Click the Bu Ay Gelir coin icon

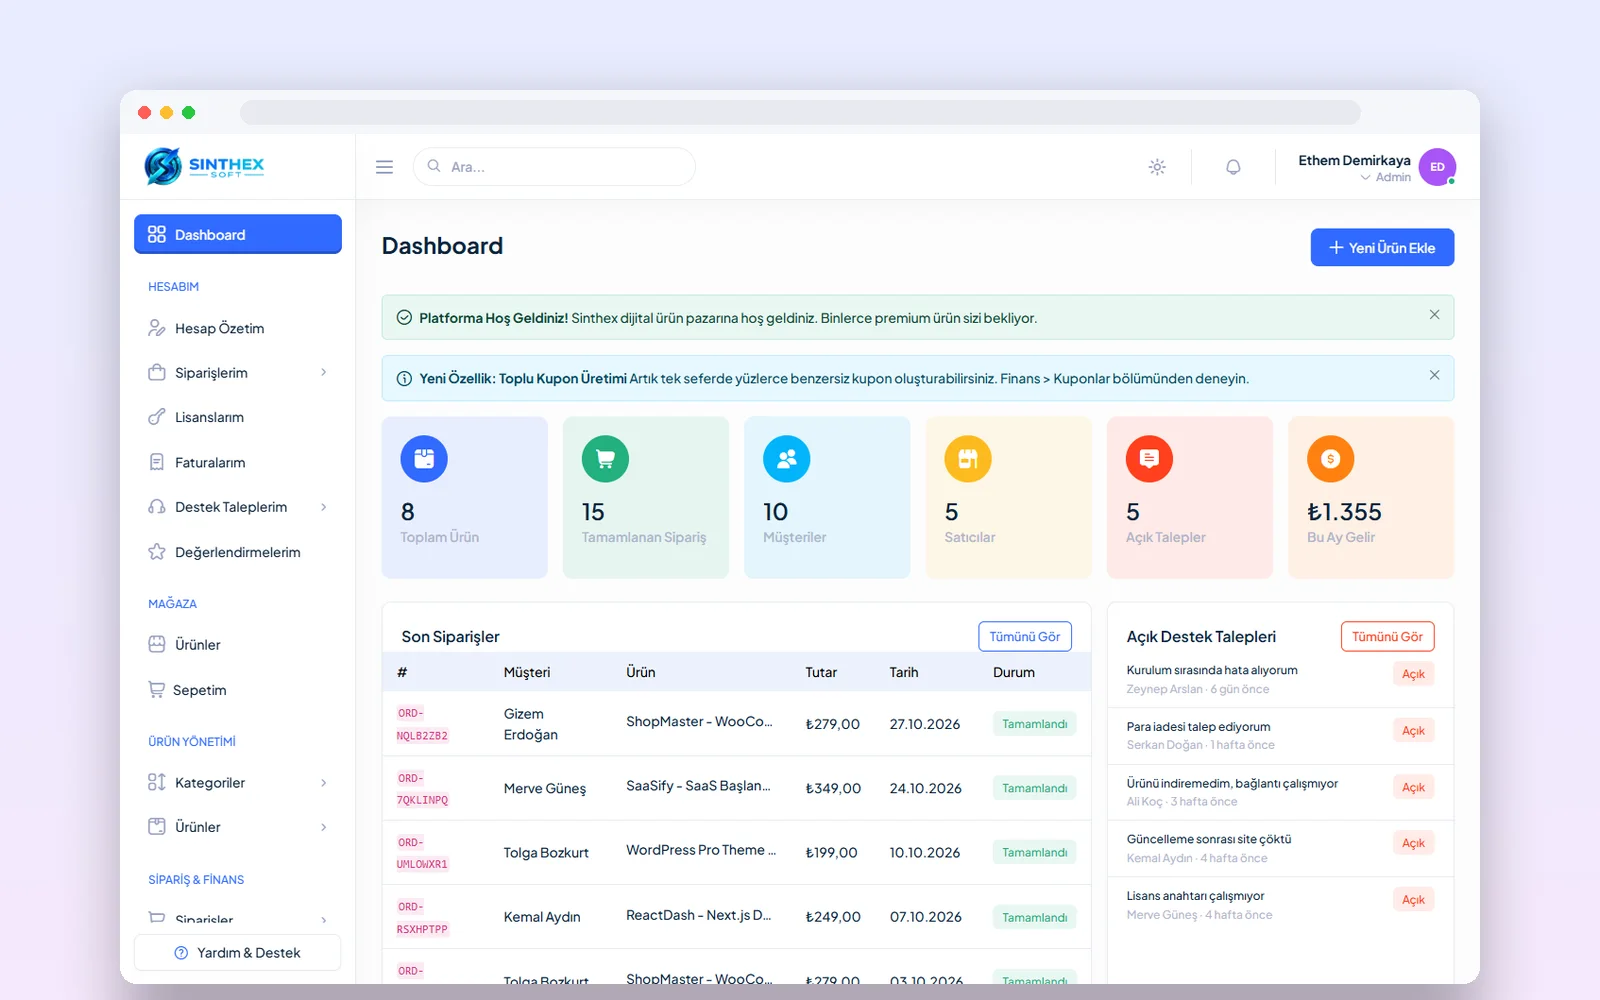[1331, 459]
